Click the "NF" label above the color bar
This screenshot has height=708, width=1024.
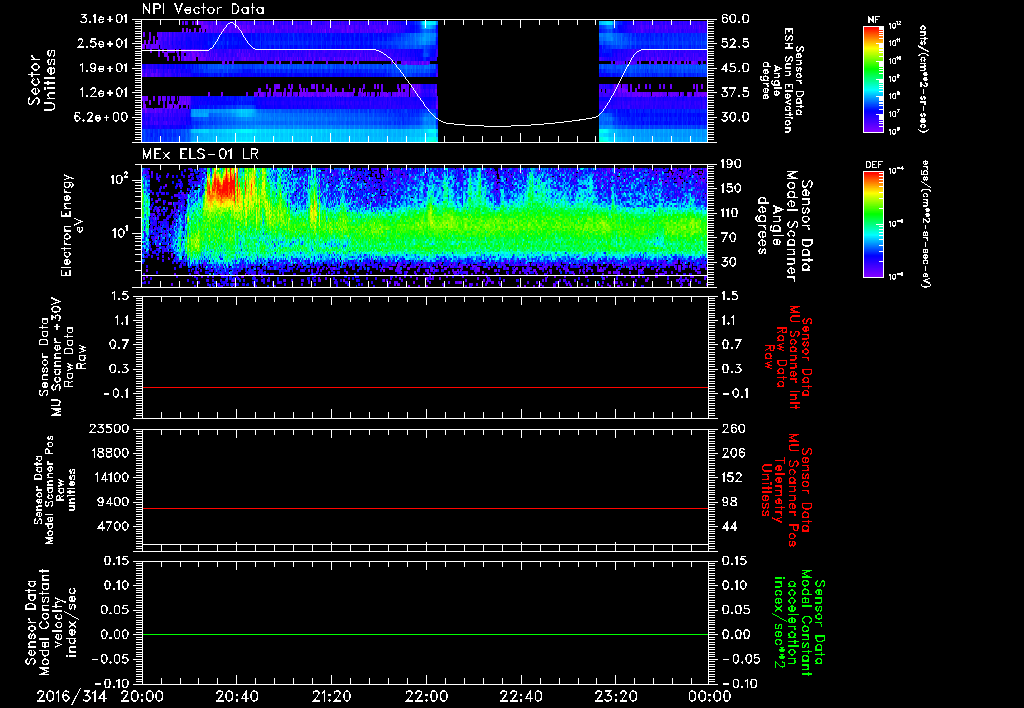pyautogui.click(x=873, y=20)
